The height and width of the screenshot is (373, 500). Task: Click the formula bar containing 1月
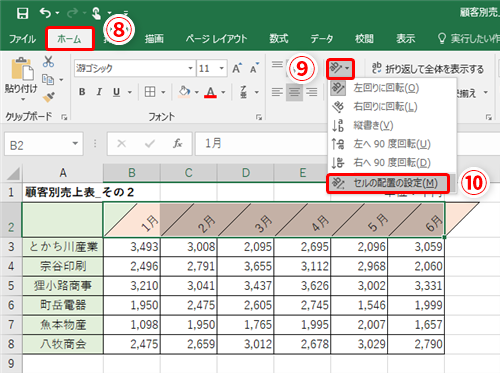pos(261,144)
